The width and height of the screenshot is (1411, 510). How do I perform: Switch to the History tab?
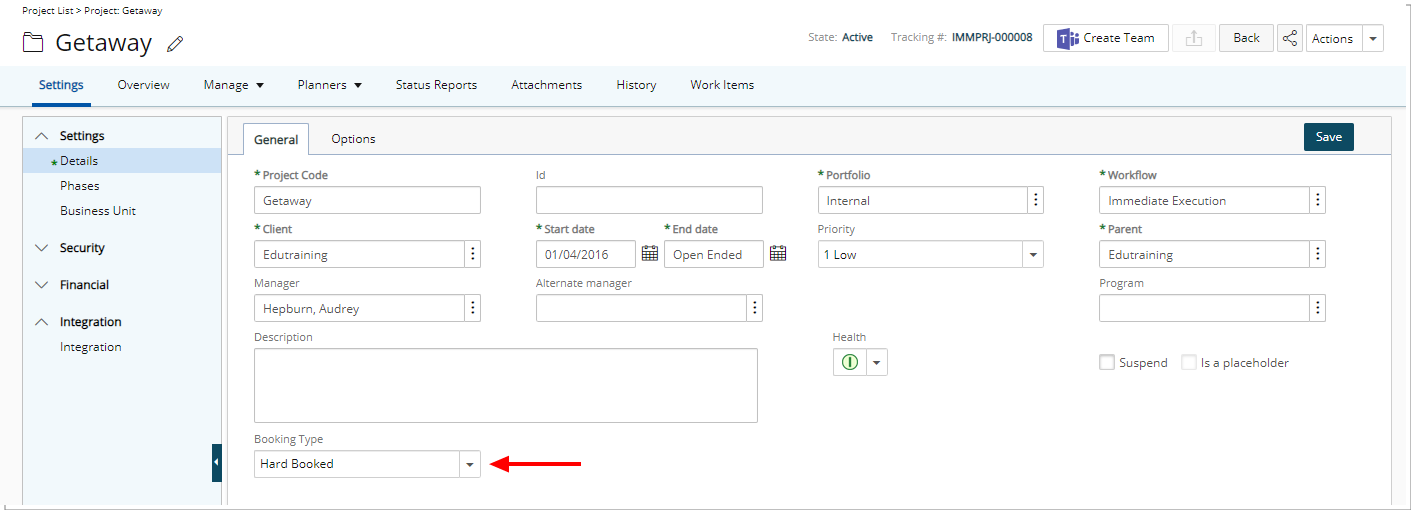636,85
